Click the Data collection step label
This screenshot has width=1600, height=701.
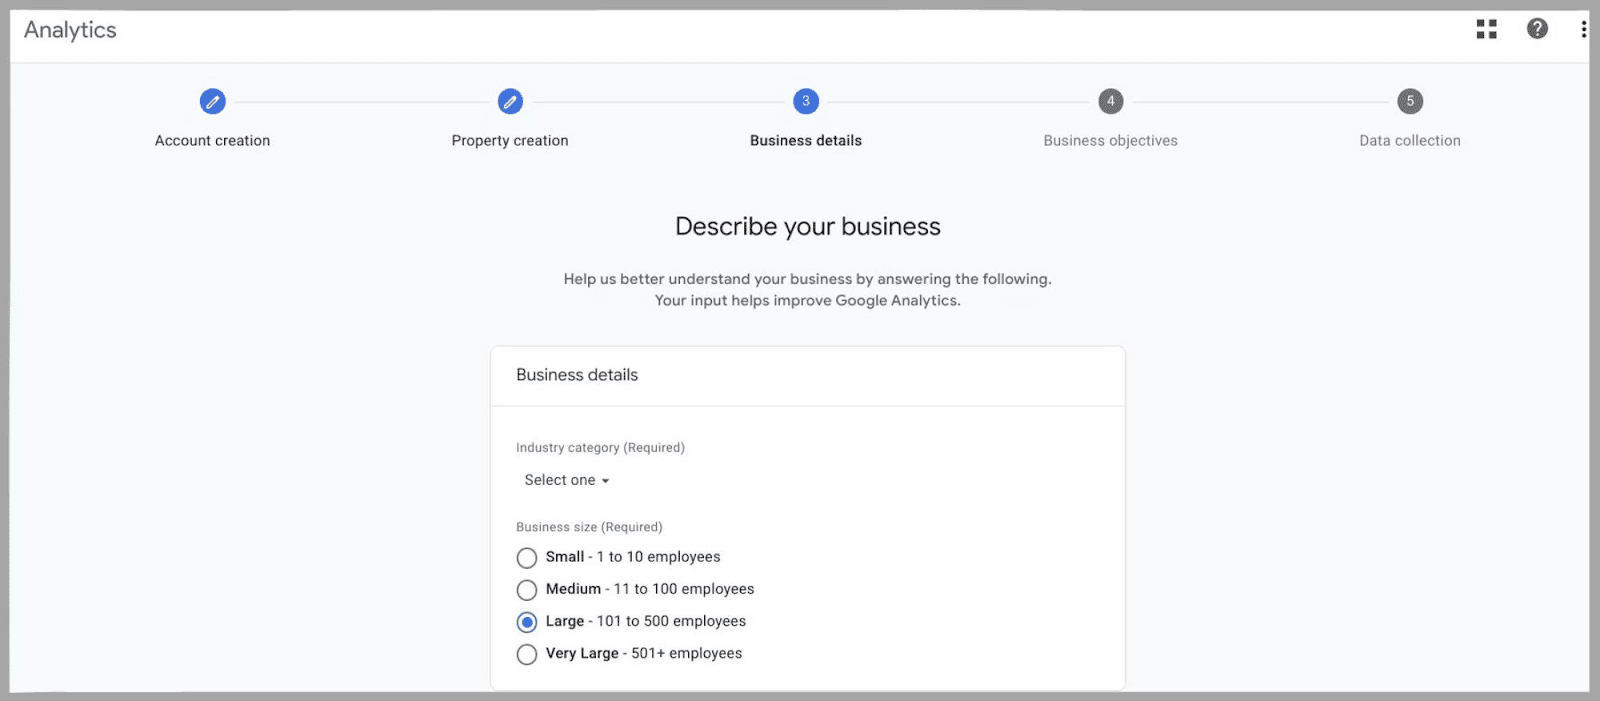pos(1410,141)
